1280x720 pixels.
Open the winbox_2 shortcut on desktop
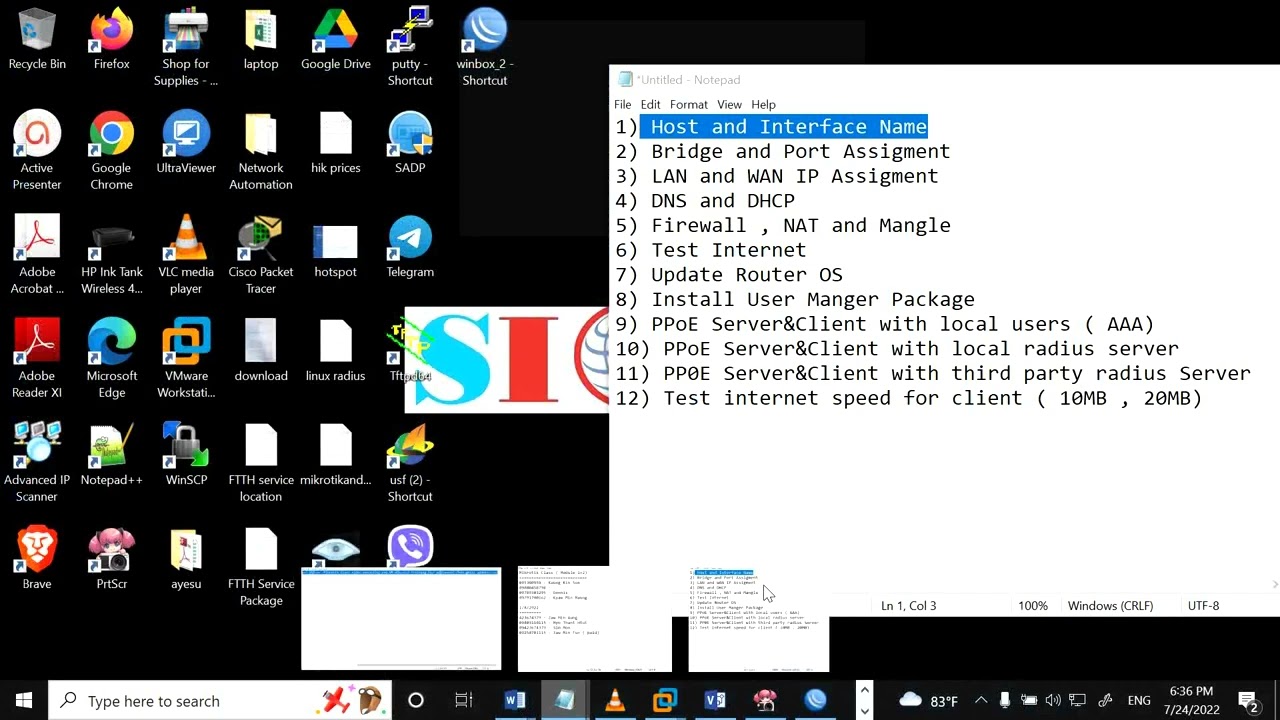click(x=484, y=46)
